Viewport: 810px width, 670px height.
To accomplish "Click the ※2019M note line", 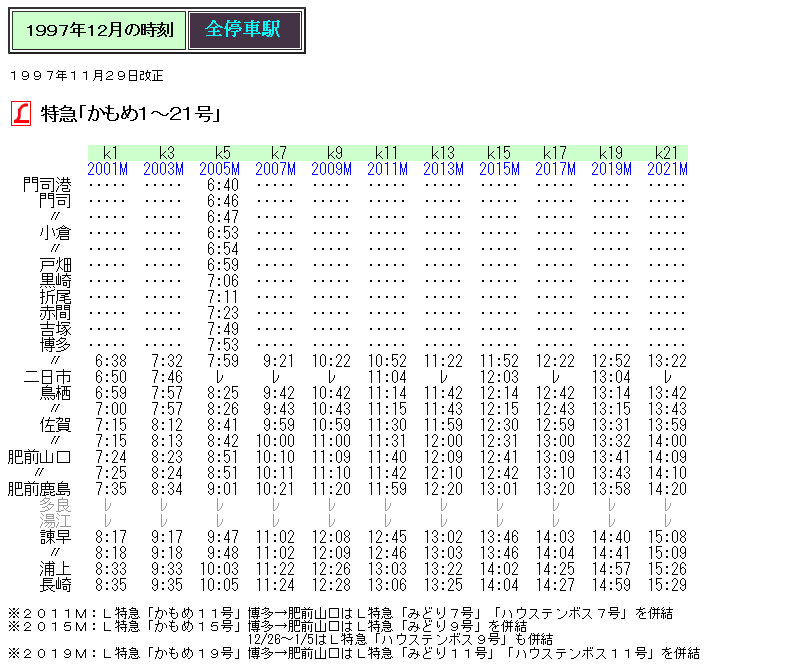I will [354, 653].
